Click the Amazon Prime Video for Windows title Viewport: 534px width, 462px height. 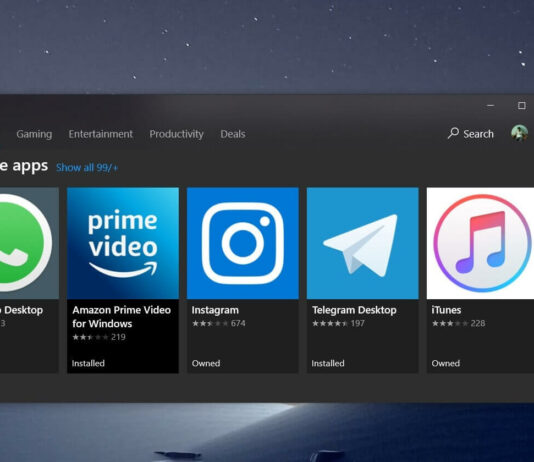point(122,317)
